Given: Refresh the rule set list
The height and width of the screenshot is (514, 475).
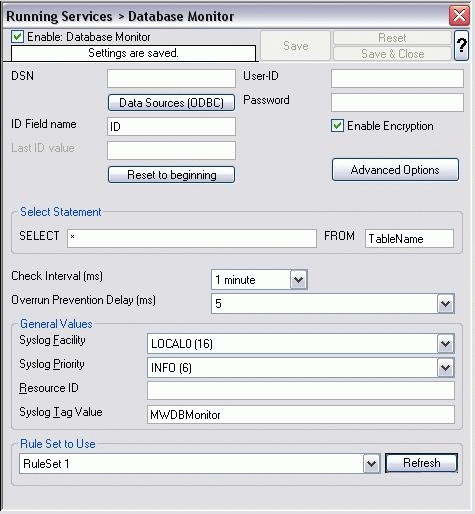Looking at the screenshot, I should tap(421, 463).
